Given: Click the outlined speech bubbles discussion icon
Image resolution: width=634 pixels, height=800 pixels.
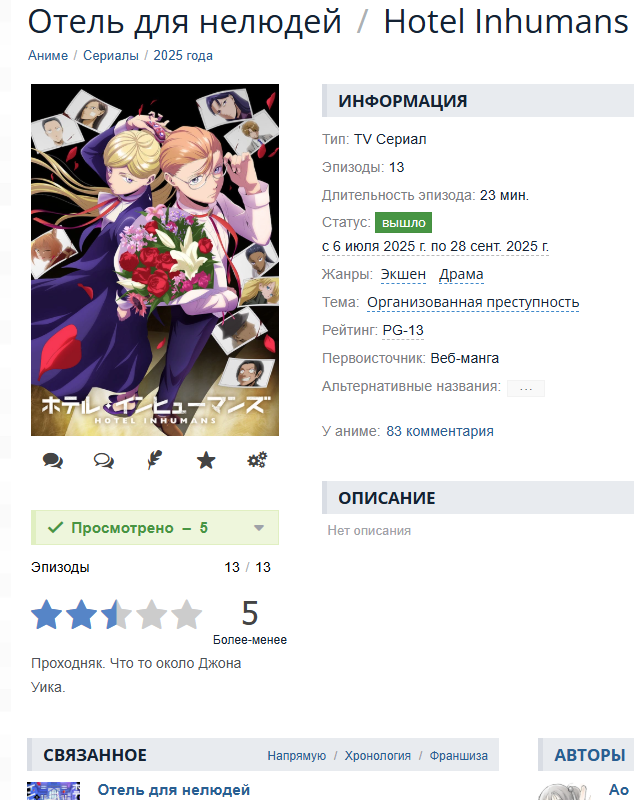Looking at the screenshot, I should (104, 461).
